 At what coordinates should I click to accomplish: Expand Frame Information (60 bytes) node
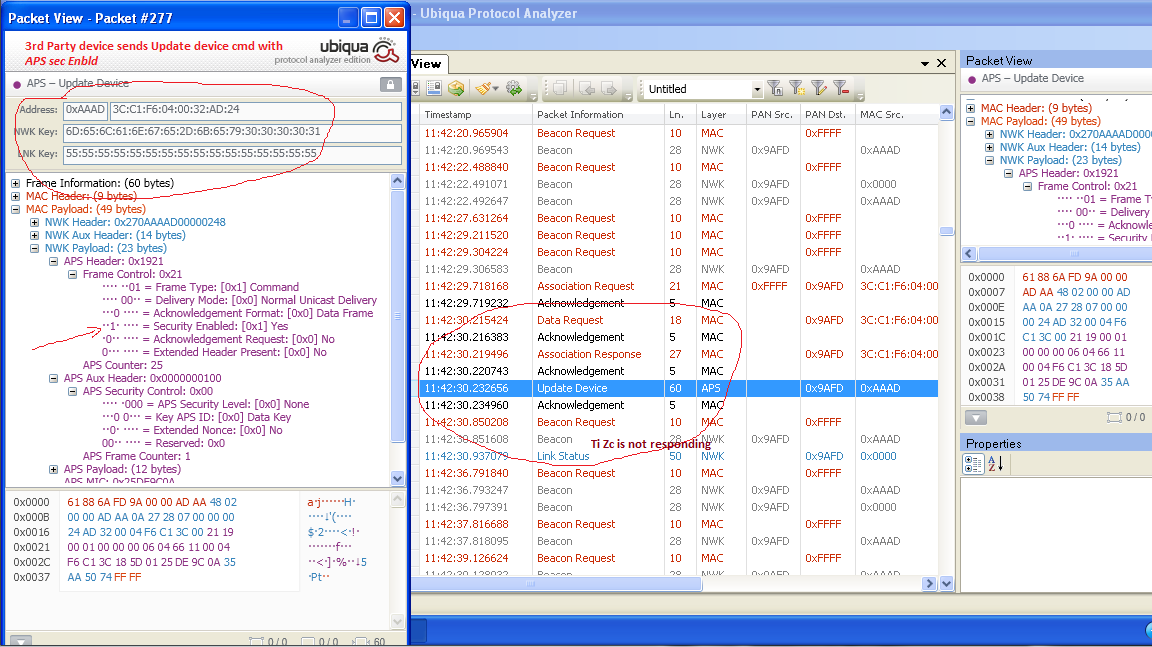tap(15, 183)
